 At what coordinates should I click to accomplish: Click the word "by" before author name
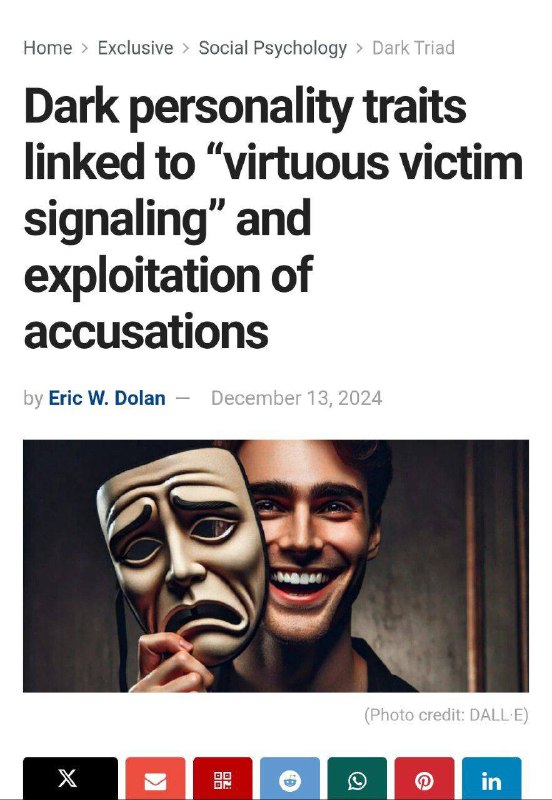(x=33, y=398)
